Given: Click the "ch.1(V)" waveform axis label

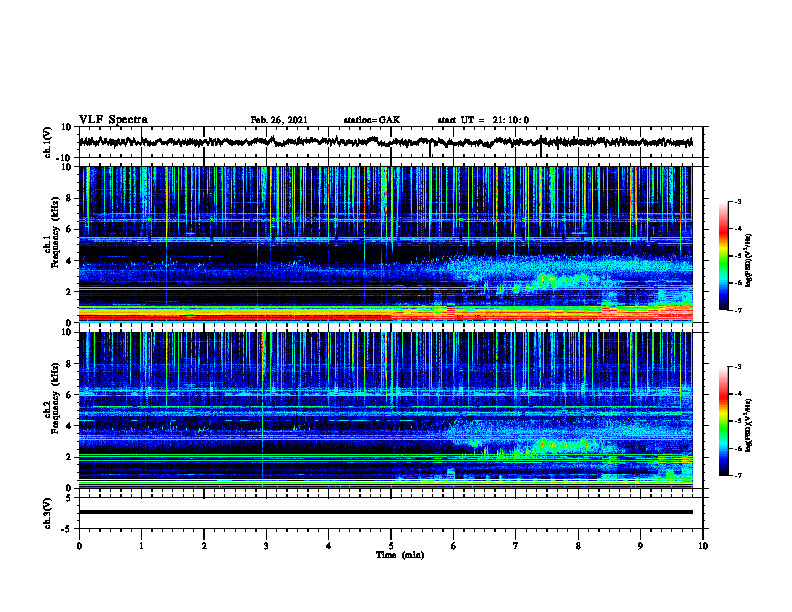Looking at the screenshot, I should (48, 142).
